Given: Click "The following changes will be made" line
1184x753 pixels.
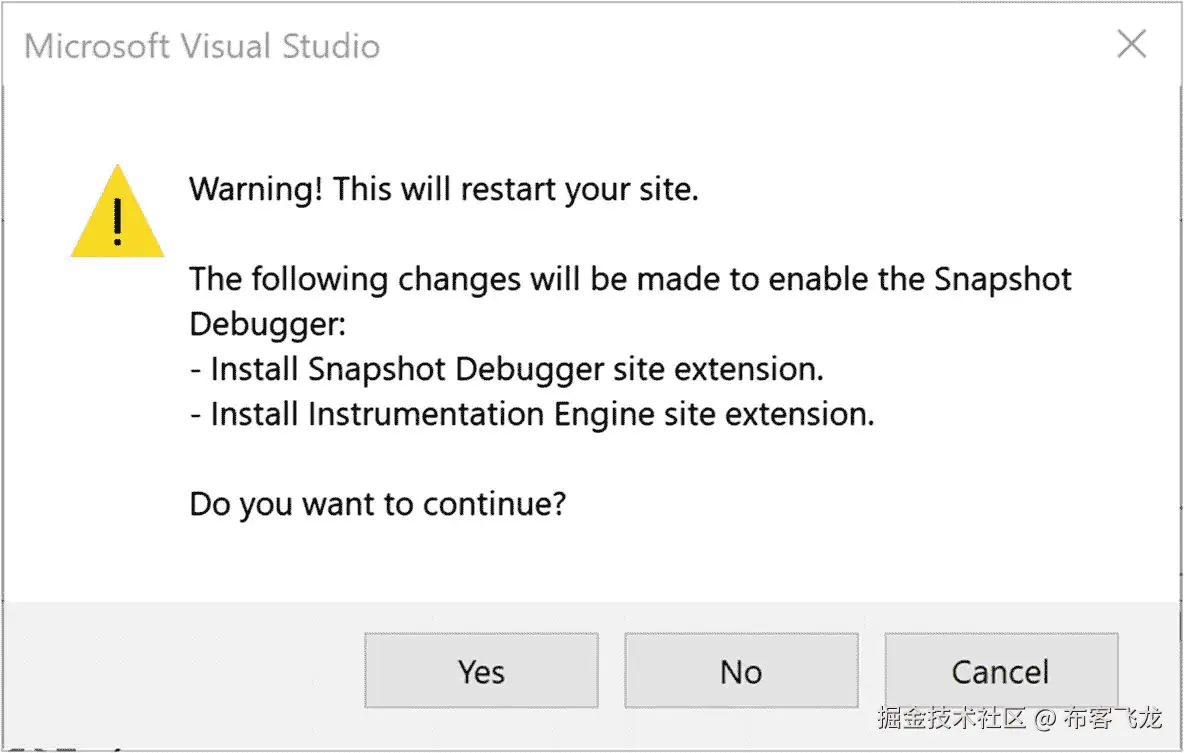Looking at the screenshot, I should point(630,278).
